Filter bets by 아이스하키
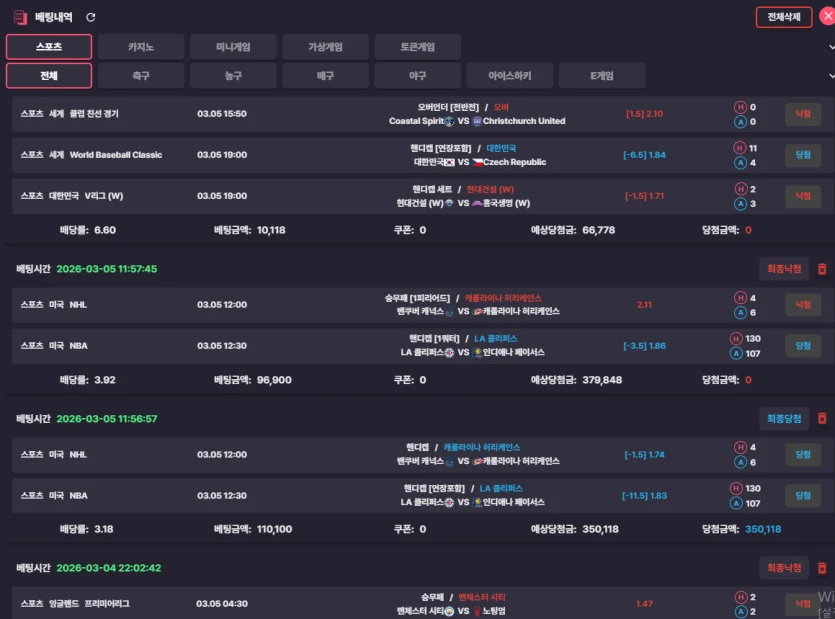 click(510, 76)
